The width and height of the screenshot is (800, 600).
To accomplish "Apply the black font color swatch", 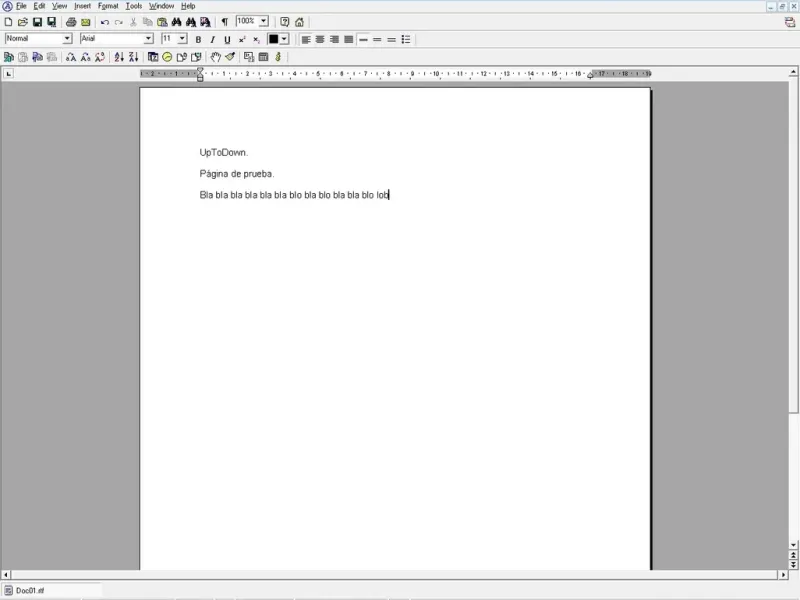I will pyautogui.click(x=273, y=39).
